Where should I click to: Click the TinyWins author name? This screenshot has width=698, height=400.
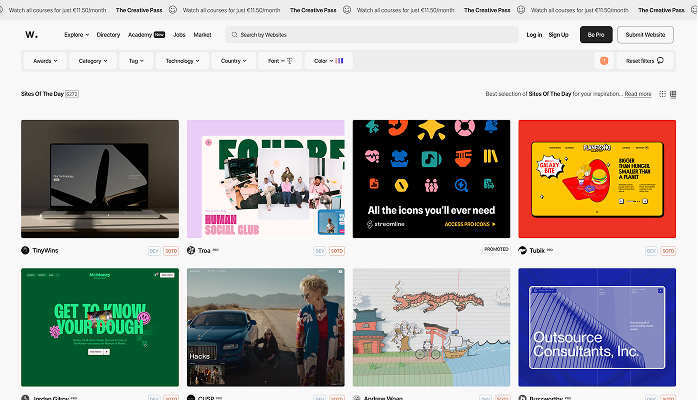(45, 251)
